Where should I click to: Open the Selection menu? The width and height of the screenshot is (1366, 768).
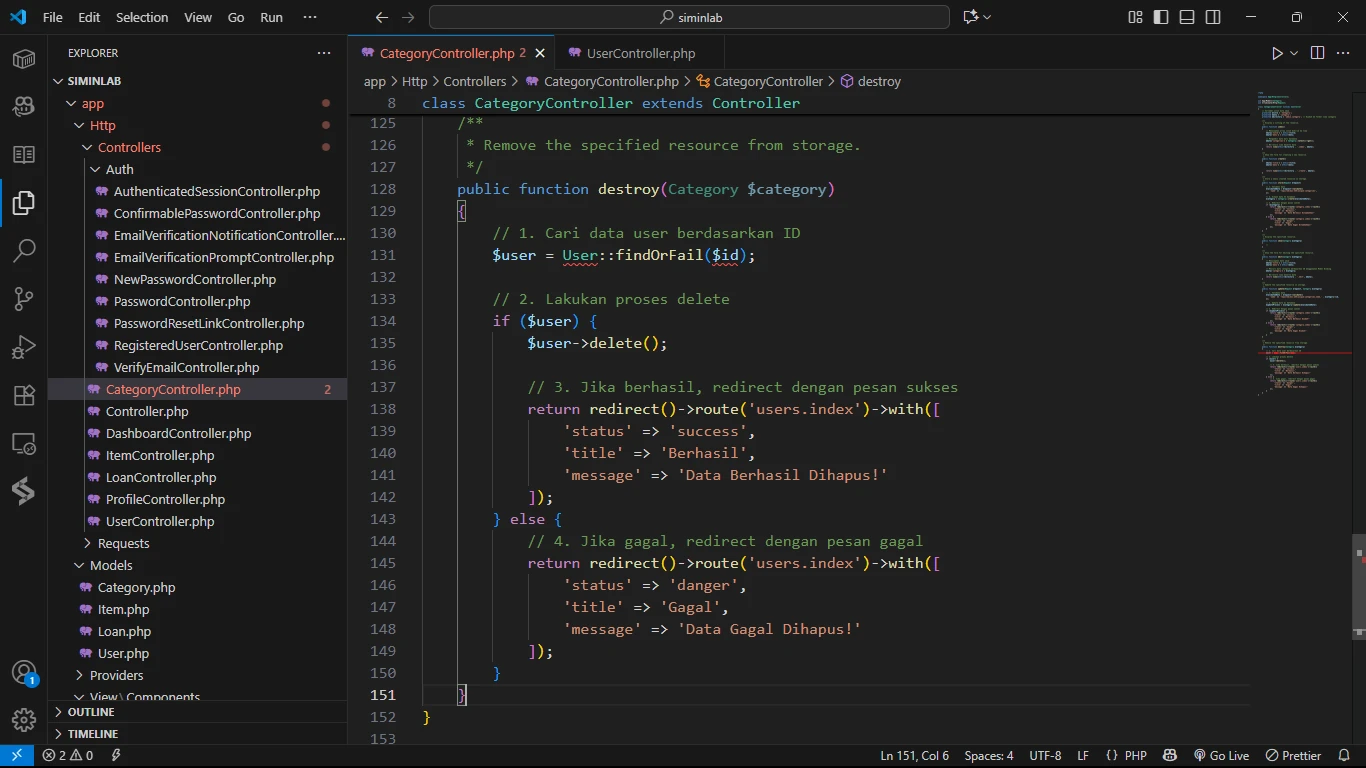(x=142, y=17)
